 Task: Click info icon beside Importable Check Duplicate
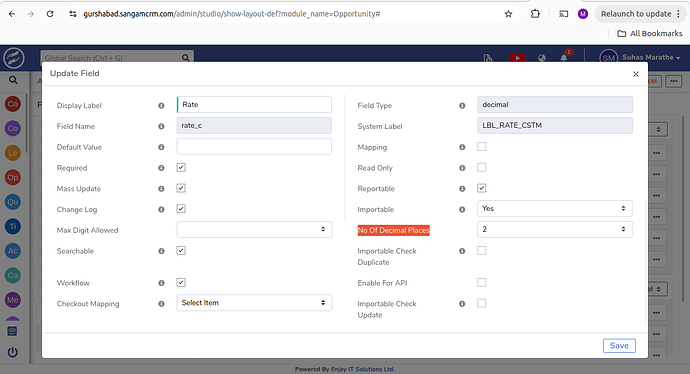(x=462, y=251)
